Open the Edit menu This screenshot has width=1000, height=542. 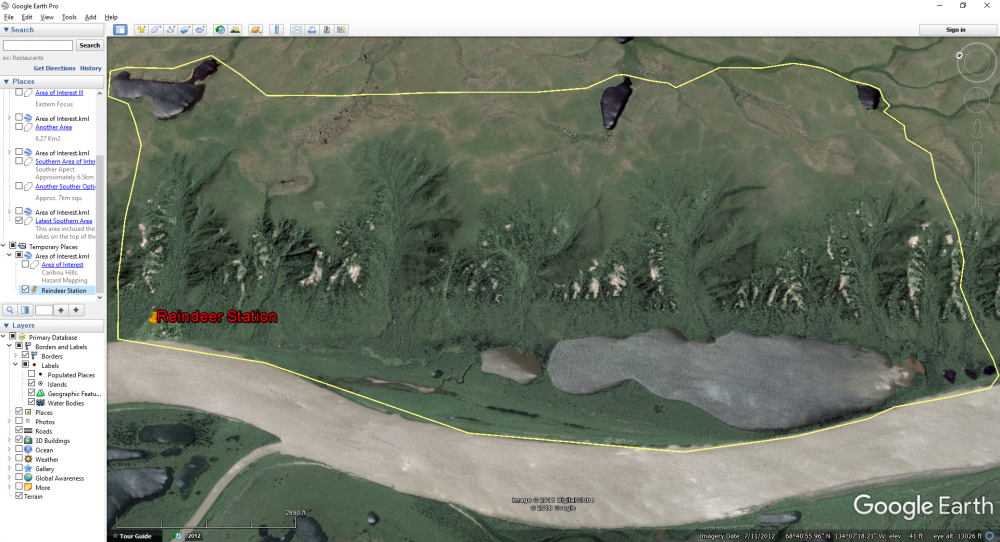point(27,17)
